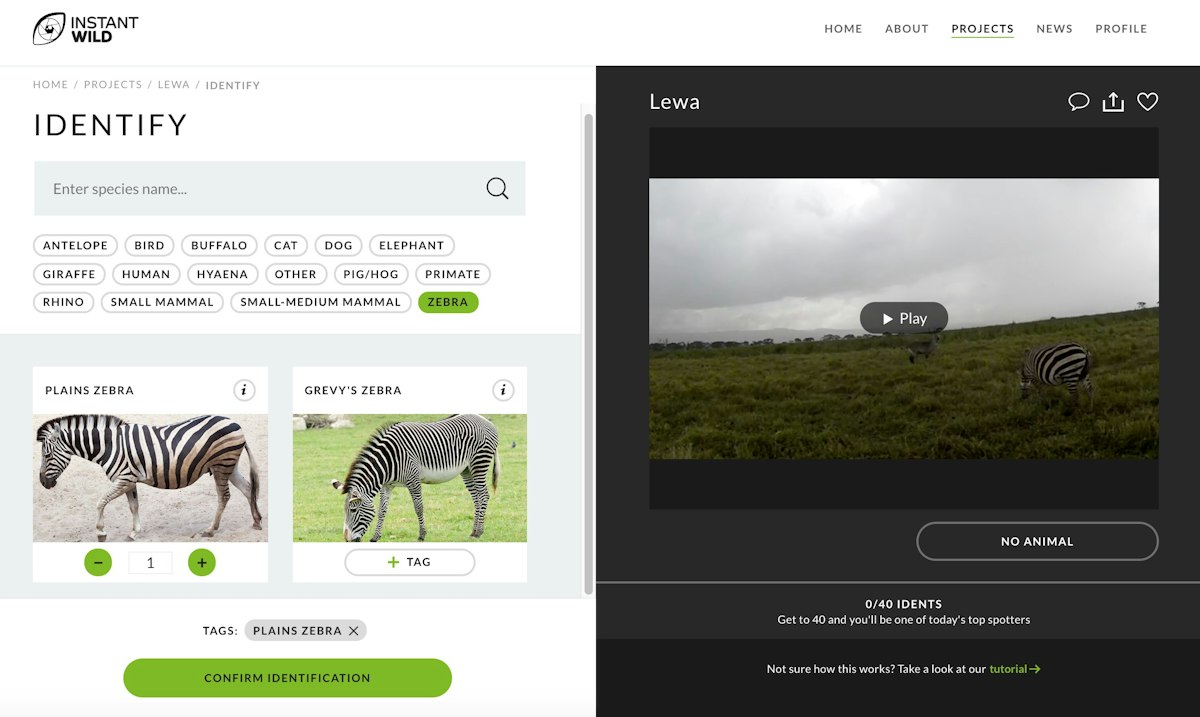The image size is (1200, 717).
Task: Select the Elephant category filter
Action: [411, 245]
